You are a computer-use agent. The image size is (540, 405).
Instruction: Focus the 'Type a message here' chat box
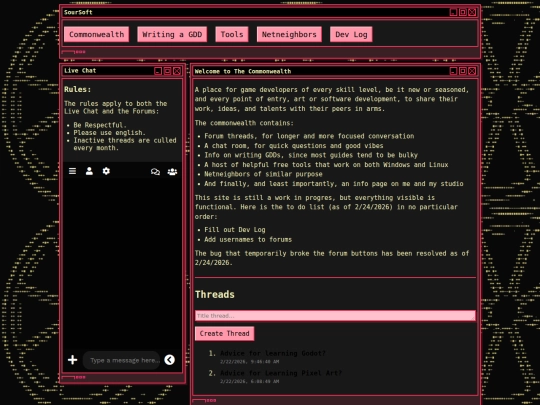122,360
